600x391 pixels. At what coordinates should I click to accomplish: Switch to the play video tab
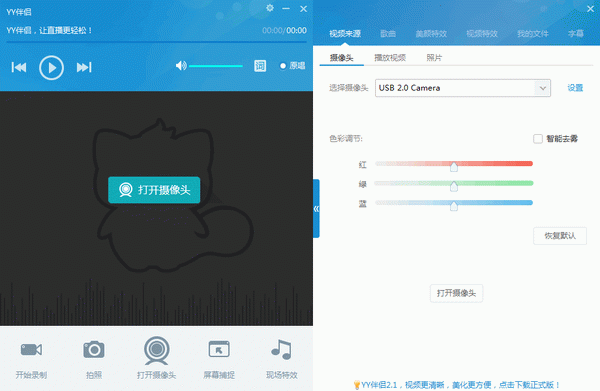[x=390, y=58]
